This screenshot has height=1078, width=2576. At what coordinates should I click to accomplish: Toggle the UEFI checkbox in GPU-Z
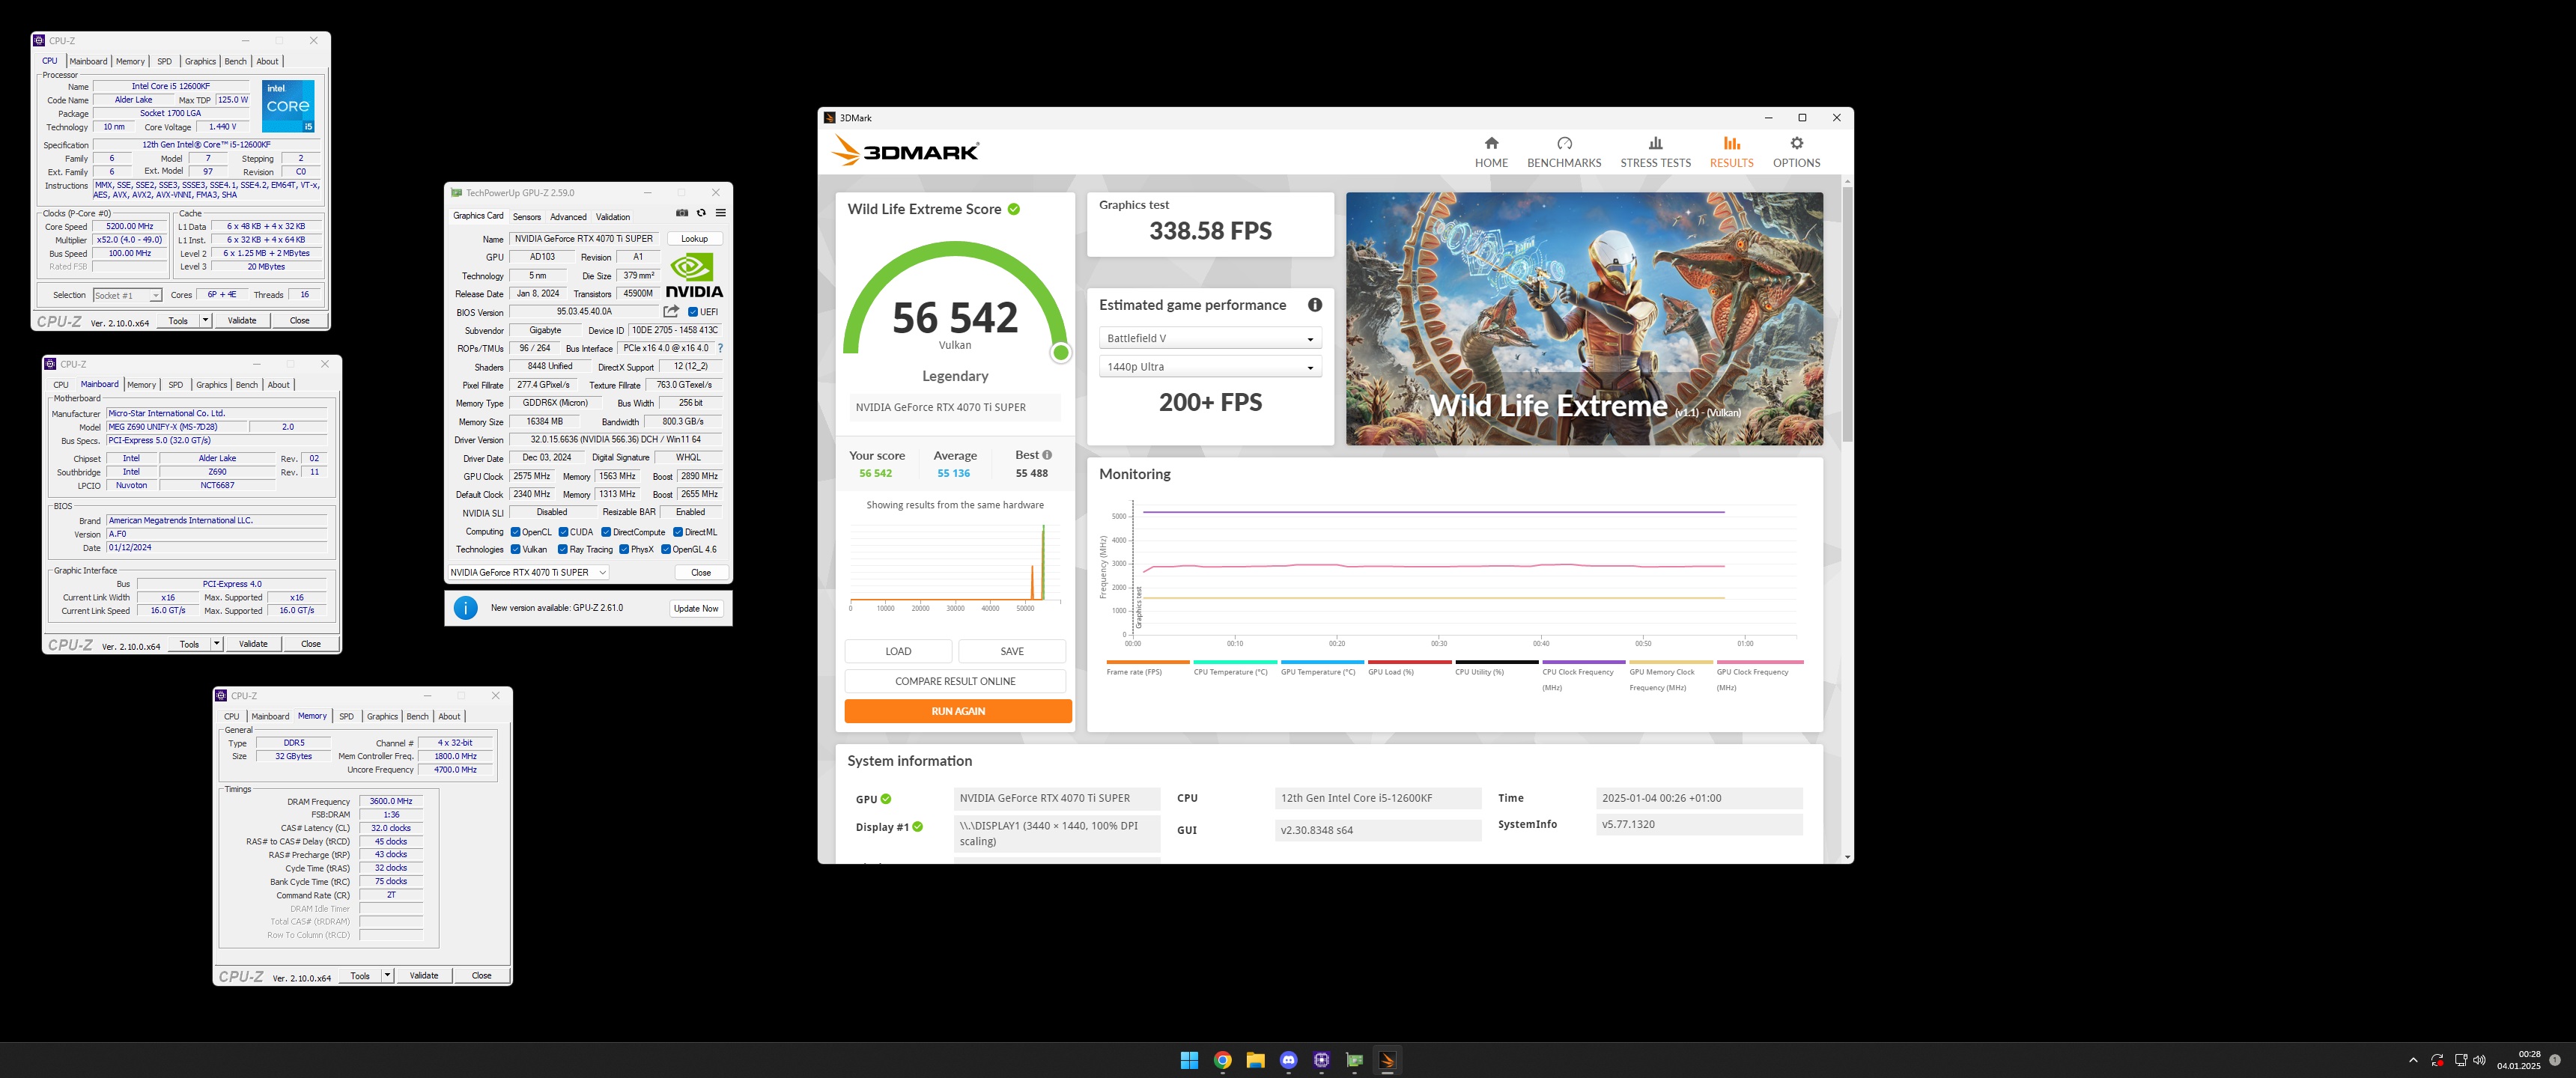pos(693,312)
